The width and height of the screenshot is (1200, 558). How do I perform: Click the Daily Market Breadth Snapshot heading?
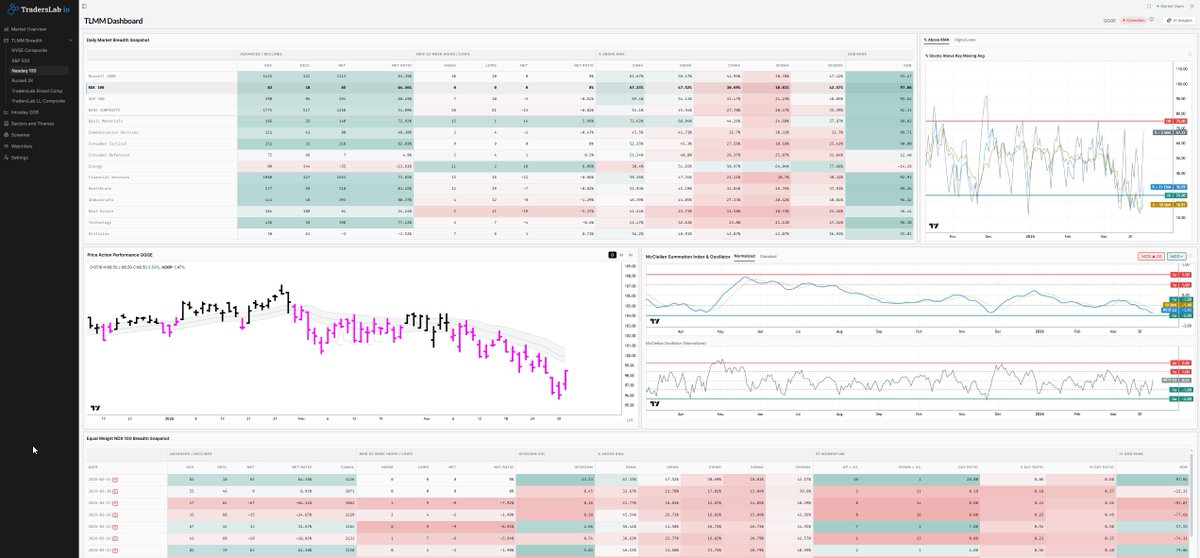tap(119, 40)
